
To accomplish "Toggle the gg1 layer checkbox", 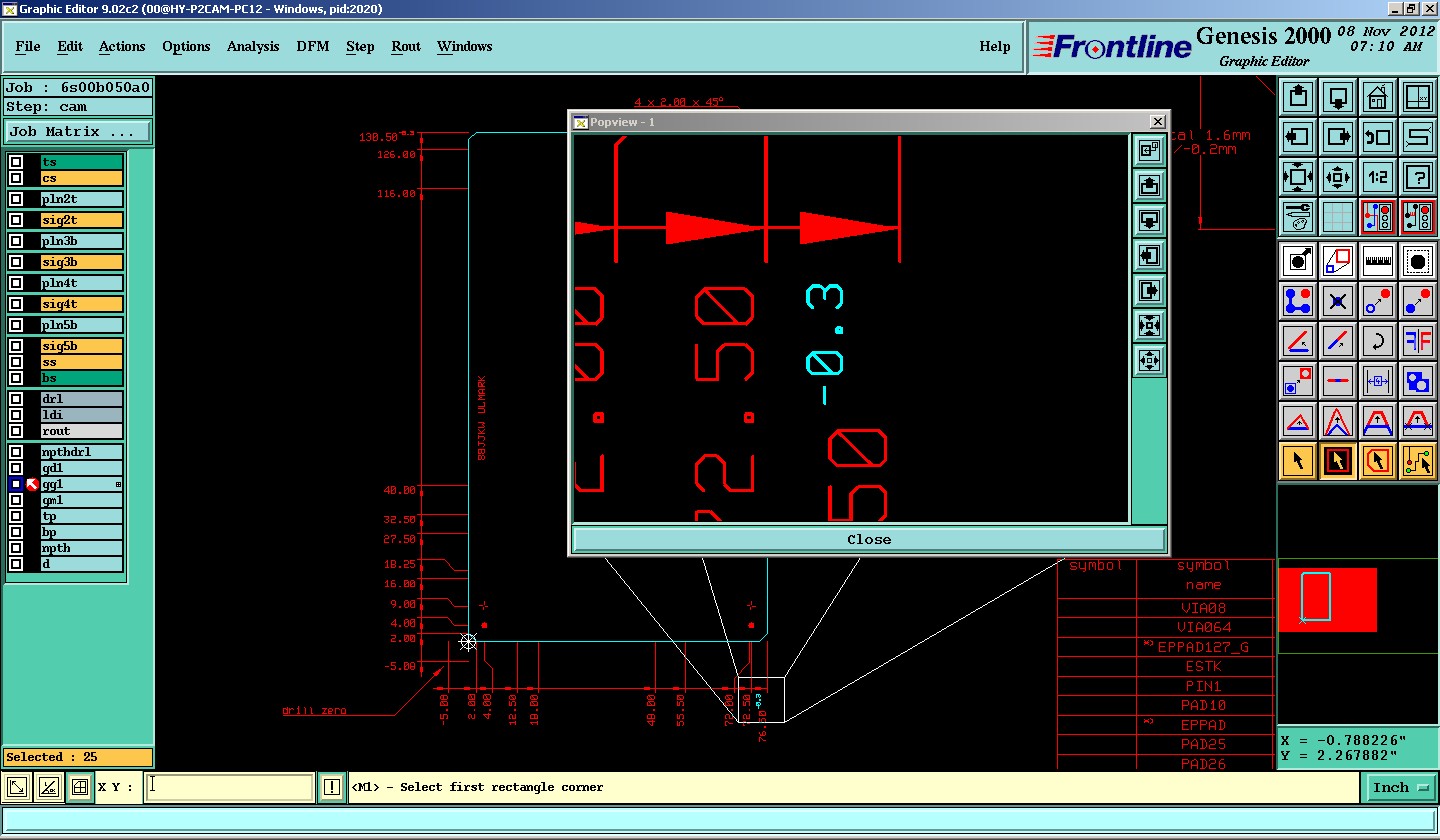I will (16, 484).
